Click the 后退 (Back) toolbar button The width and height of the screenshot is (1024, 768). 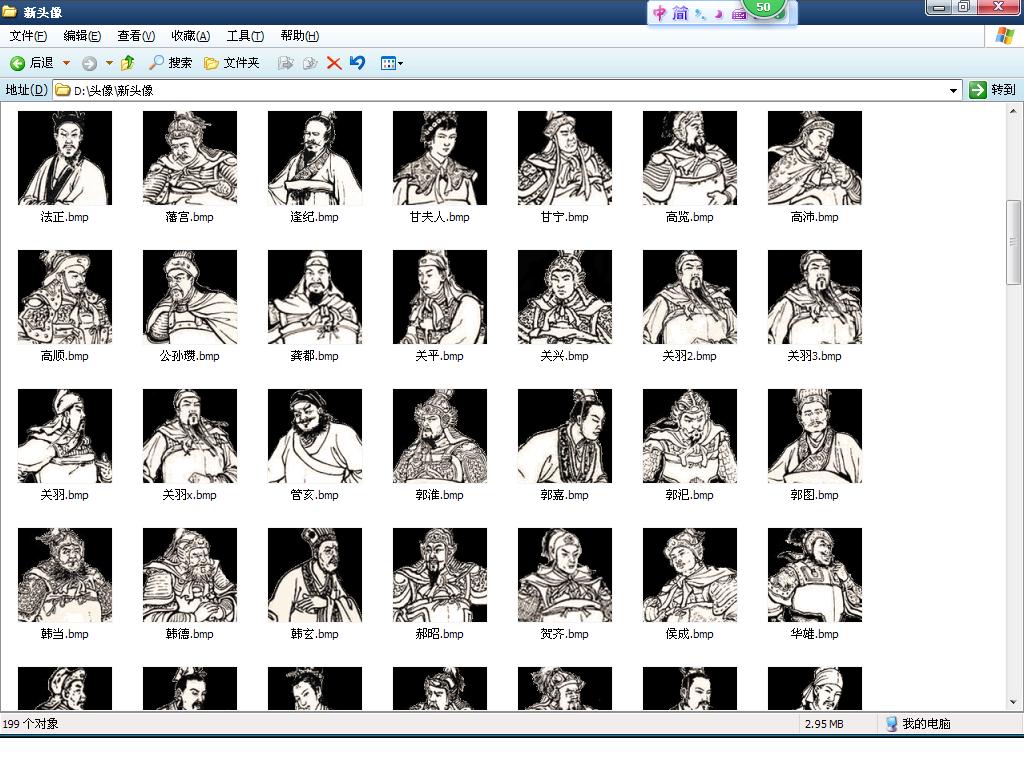tap(32, 63)
